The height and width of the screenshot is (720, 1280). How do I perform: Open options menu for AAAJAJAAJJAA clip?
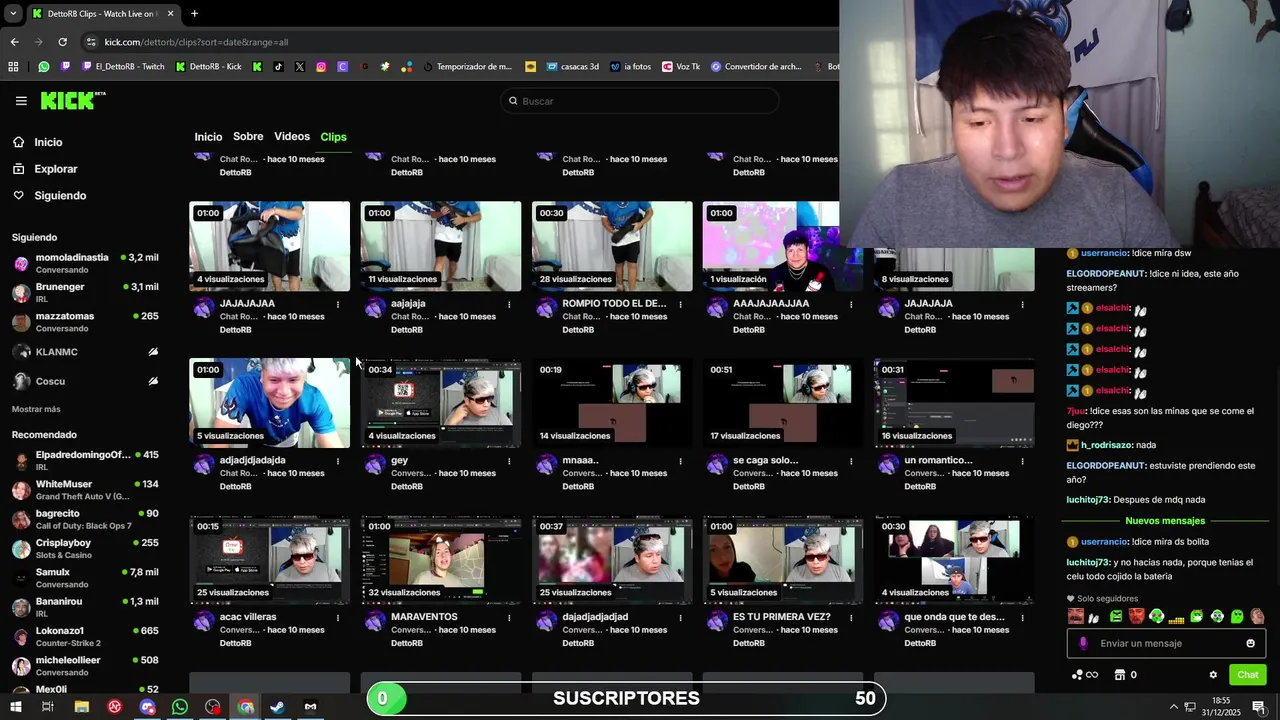point(851,304)
